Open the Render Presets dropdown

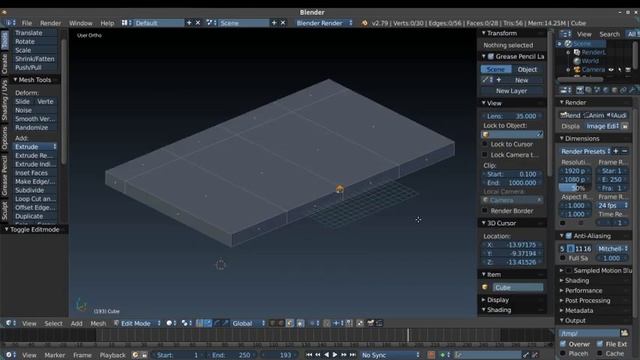(x=586, y=151)
